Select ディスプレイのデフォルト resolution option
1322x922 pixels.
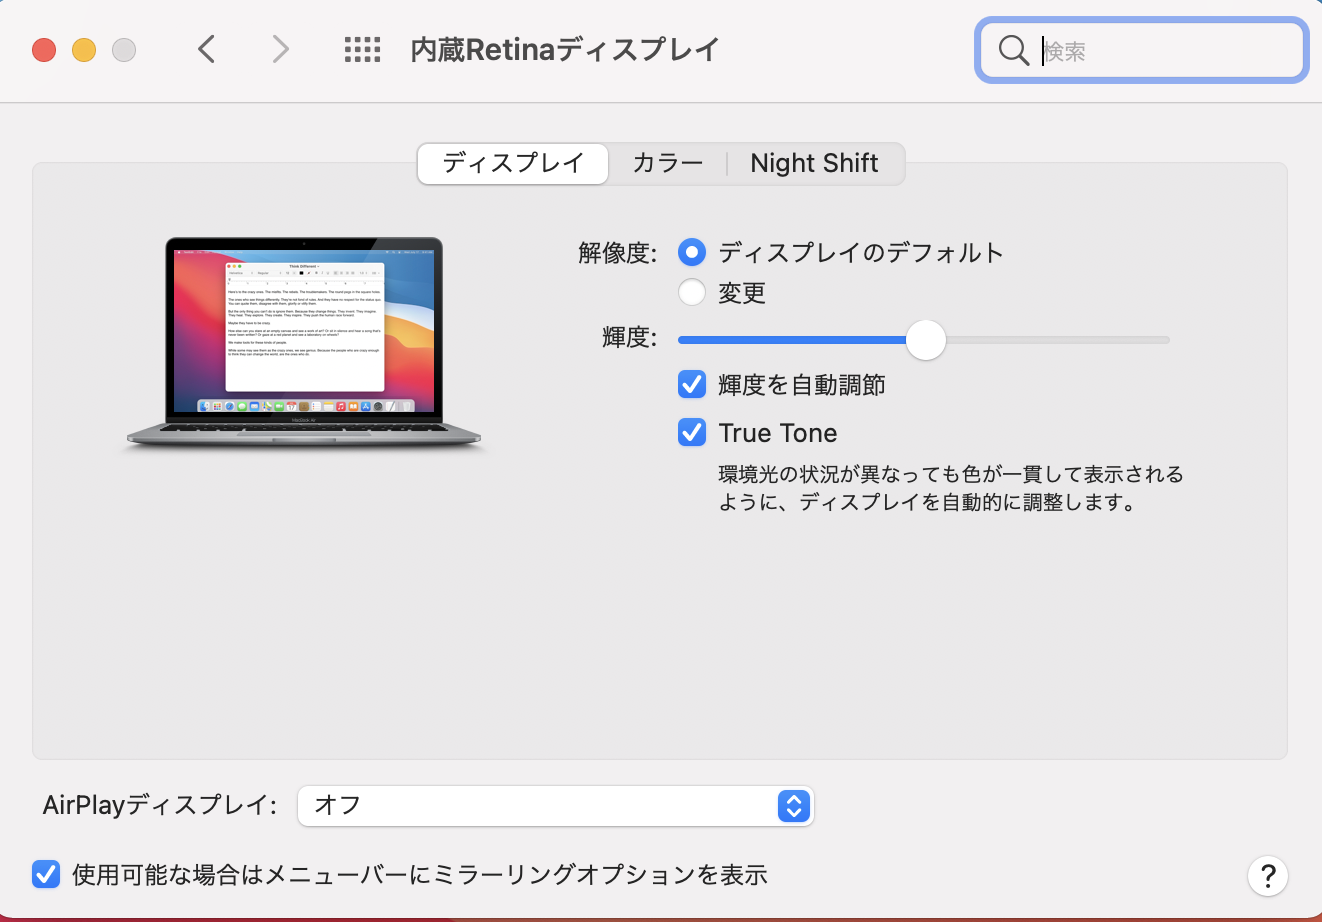click(692, 252)
